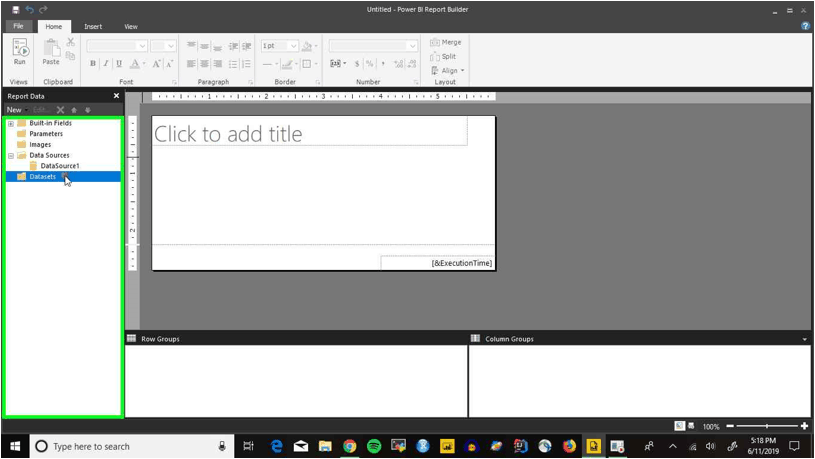Click the Save icon in title bar
Image resolution: width=815 pixels, height=459 pixels.
[x=16, y=10]
